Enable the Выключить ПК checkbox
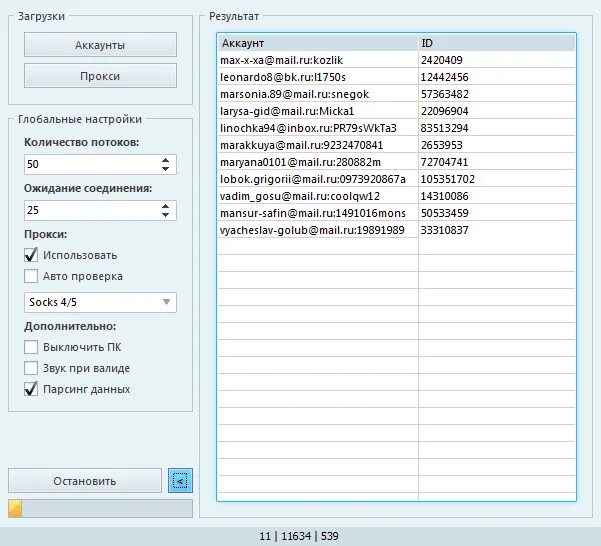 click(31, 347)
